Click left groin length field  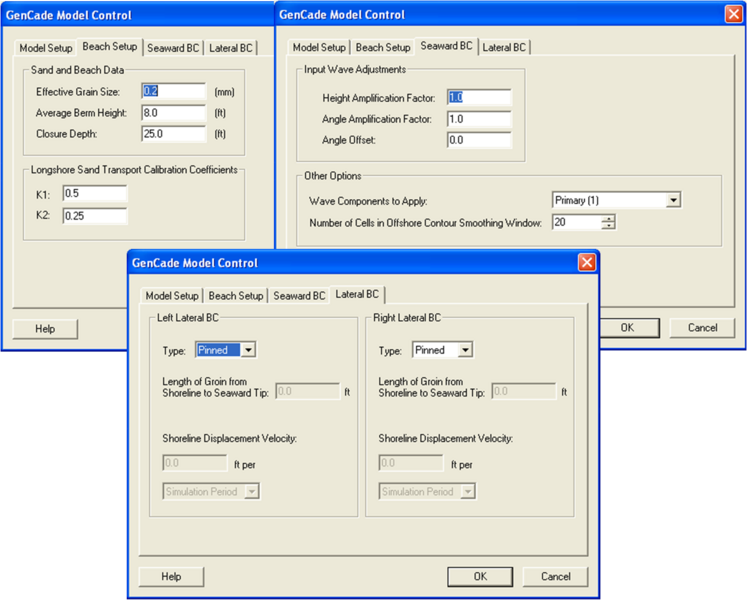[x=308, y=391]
